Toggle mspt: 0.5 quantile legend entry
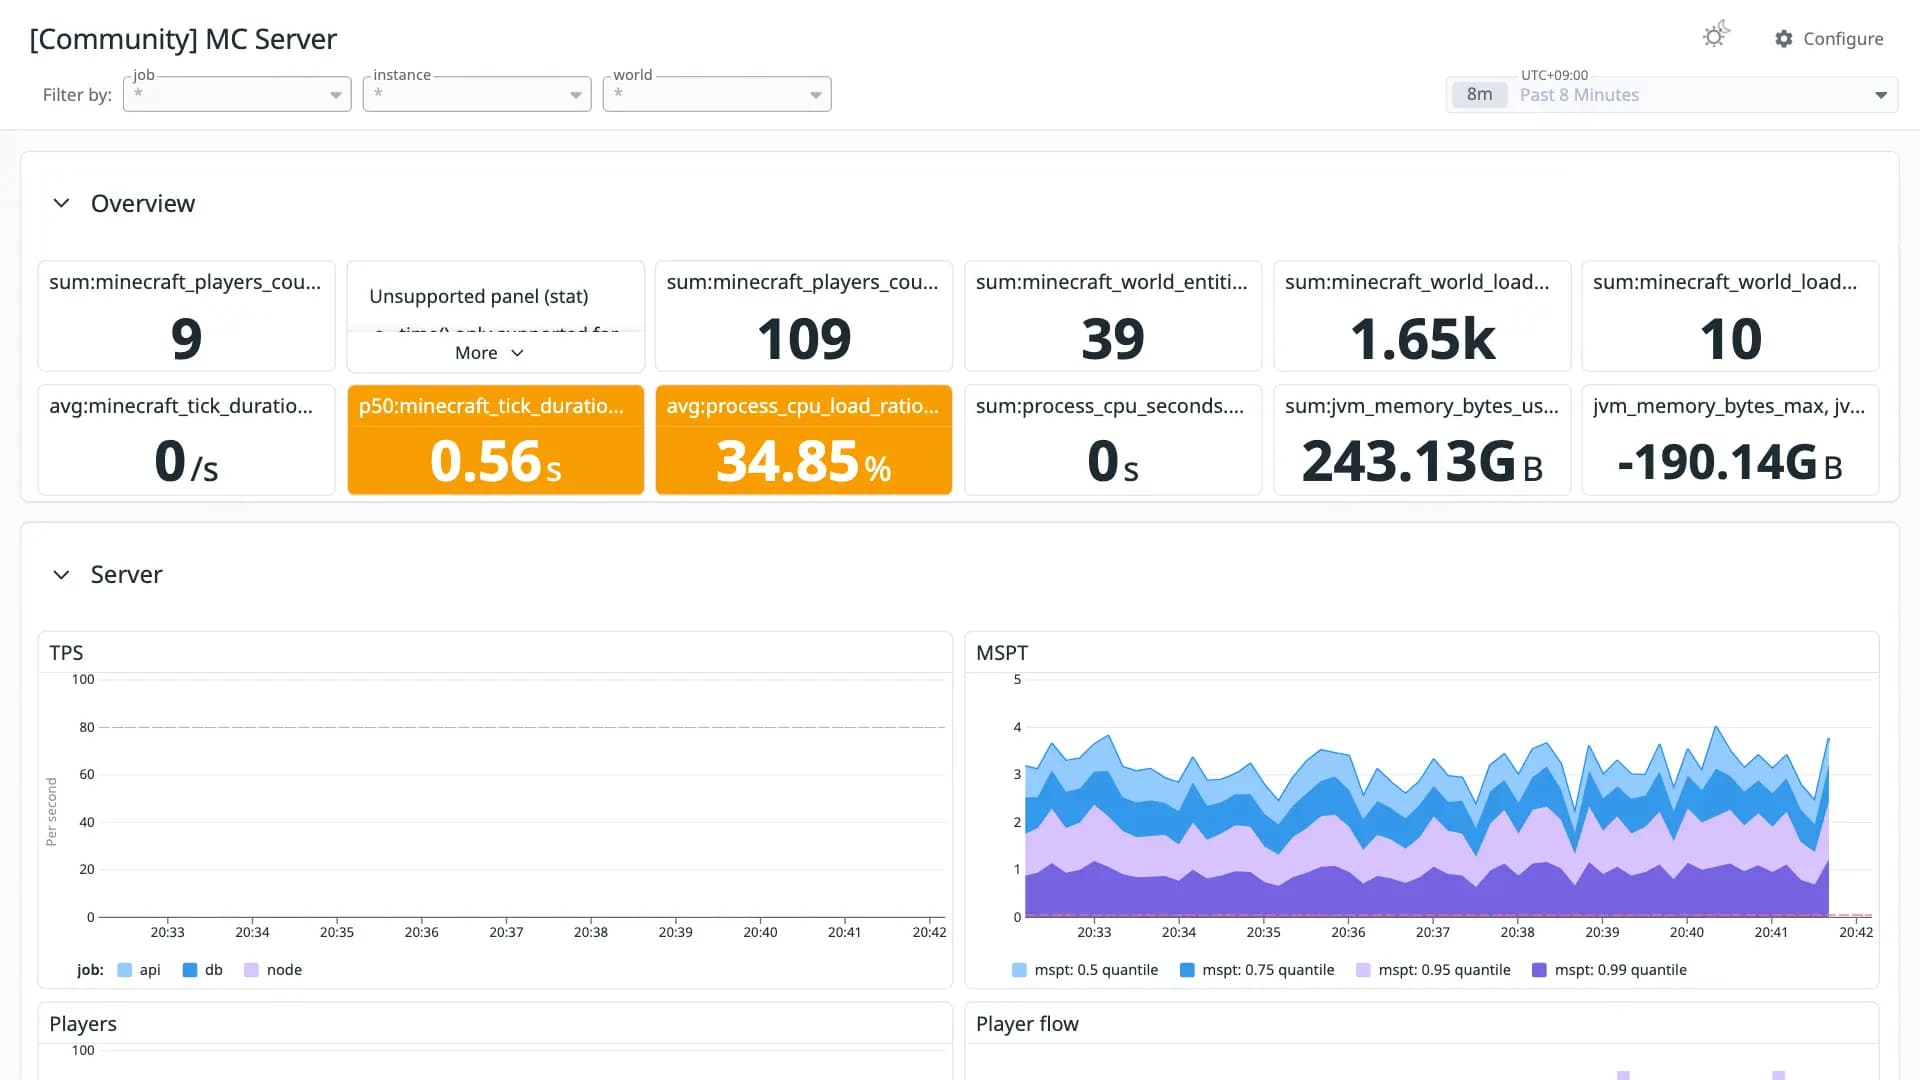The height and width of the screenshot is (1080, 1920). [1085, 970]
